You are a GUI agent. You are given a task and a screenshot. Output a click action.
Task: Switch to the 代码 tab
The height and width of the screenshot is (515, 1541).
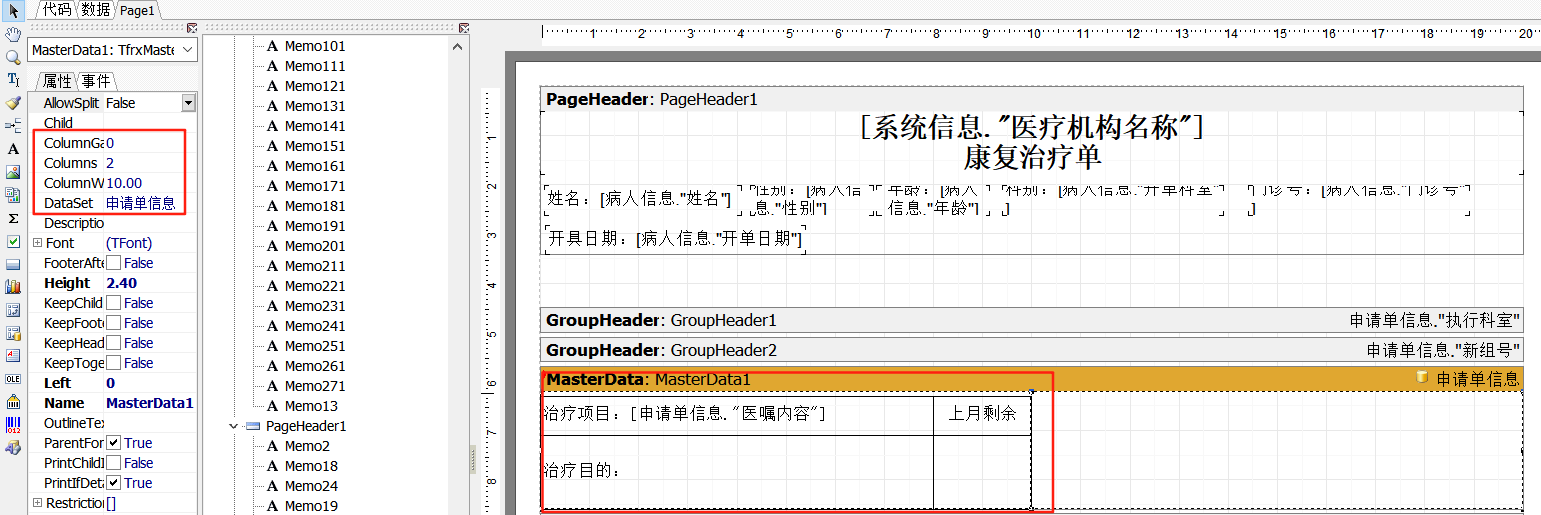pyautogui.click(x=56, y=9)
